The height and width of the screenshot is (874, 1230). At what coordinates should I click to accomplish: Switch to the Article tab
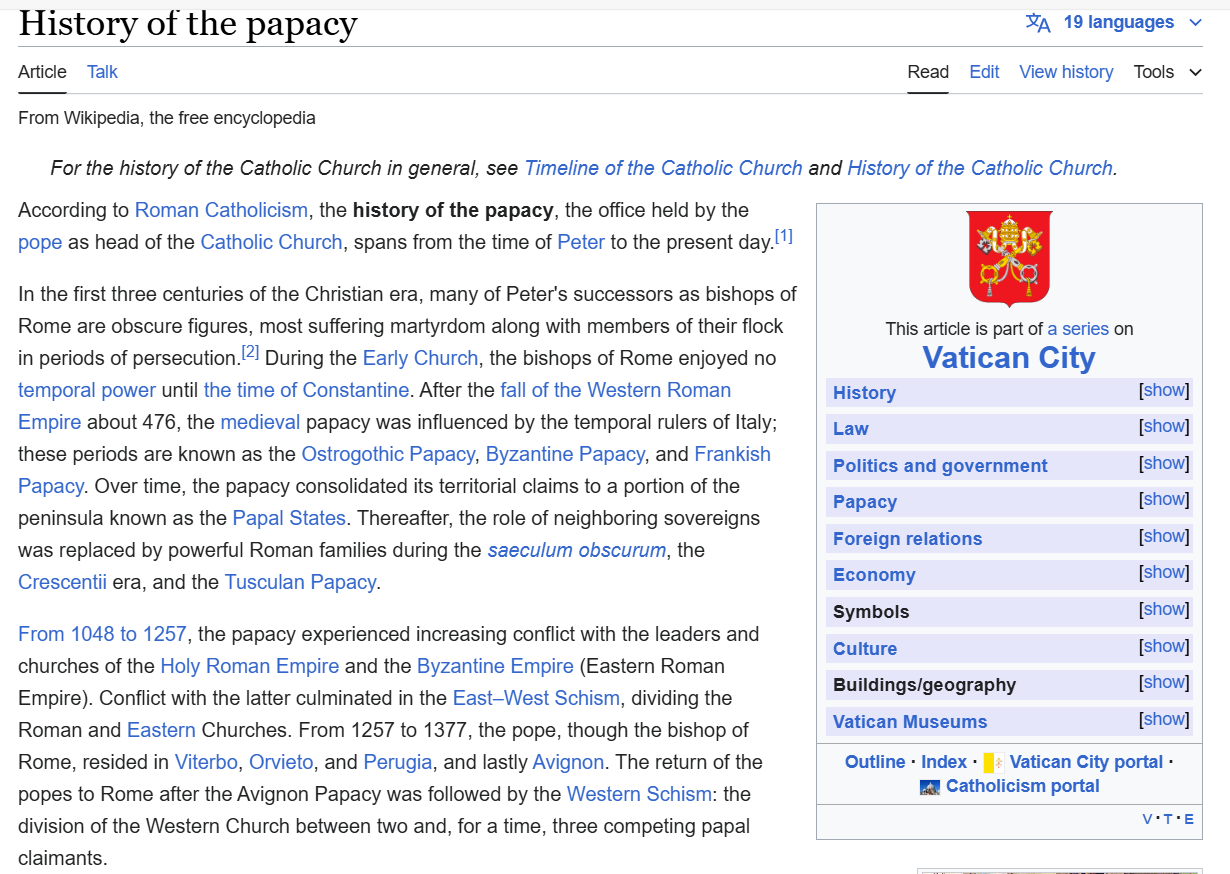(42, 72)
